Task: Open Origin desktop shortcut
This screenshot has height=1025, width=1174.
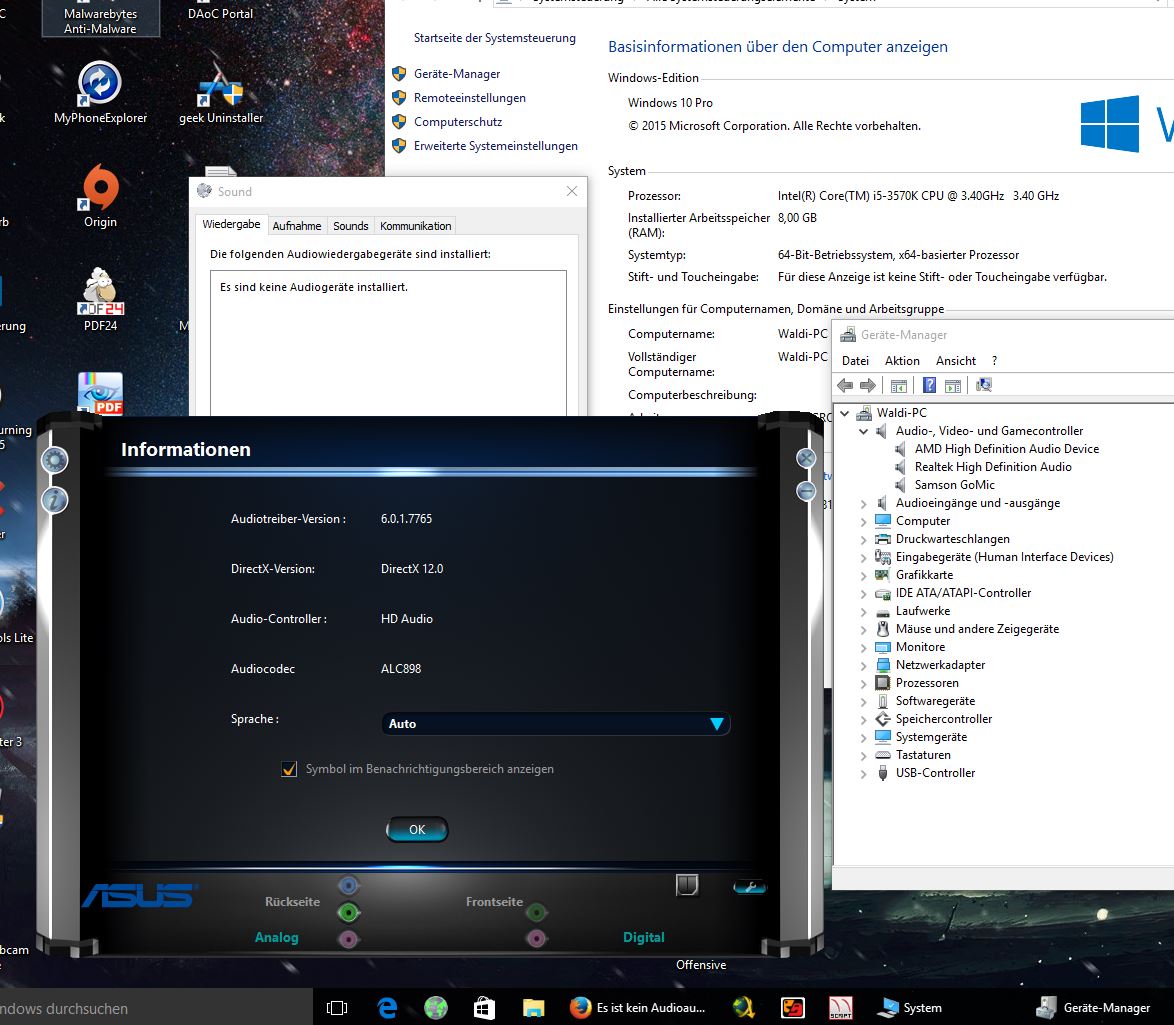Action: (100, 196)
